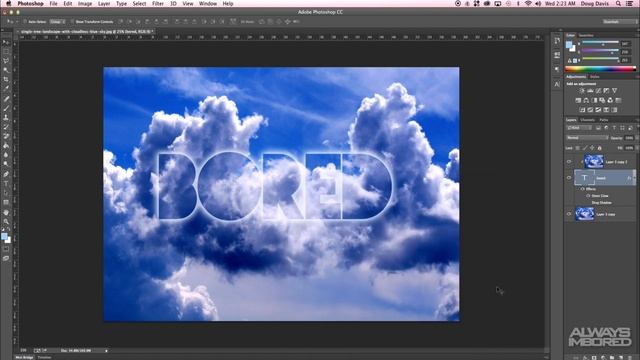Toggle Inner Glow effect visibility

tap(588, 196)
